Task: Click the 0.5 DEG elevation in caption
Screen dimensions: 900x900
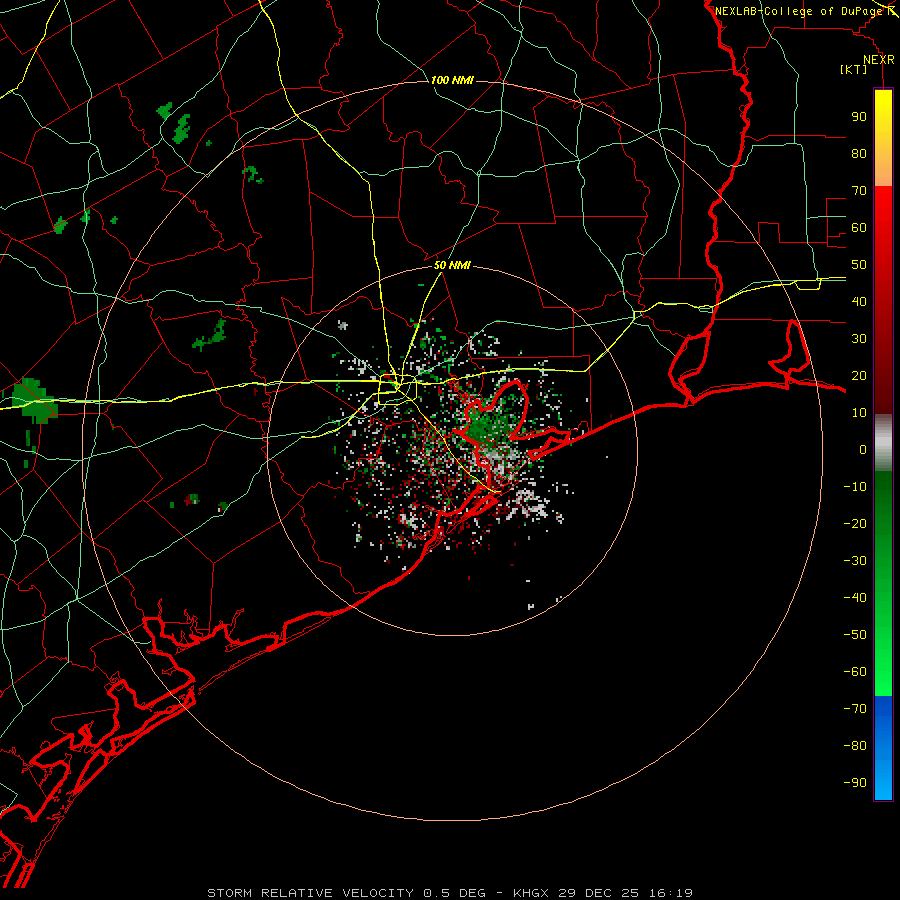Action: point(455,893)
